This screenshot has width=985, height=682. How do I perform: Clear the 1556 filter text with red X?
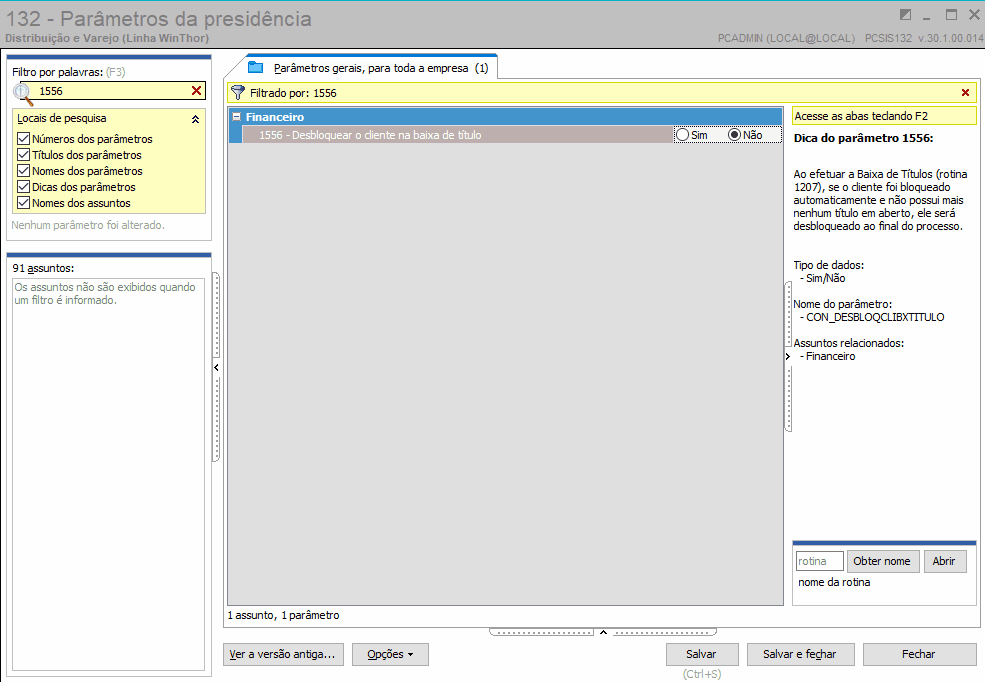click(x=196, y=91)
